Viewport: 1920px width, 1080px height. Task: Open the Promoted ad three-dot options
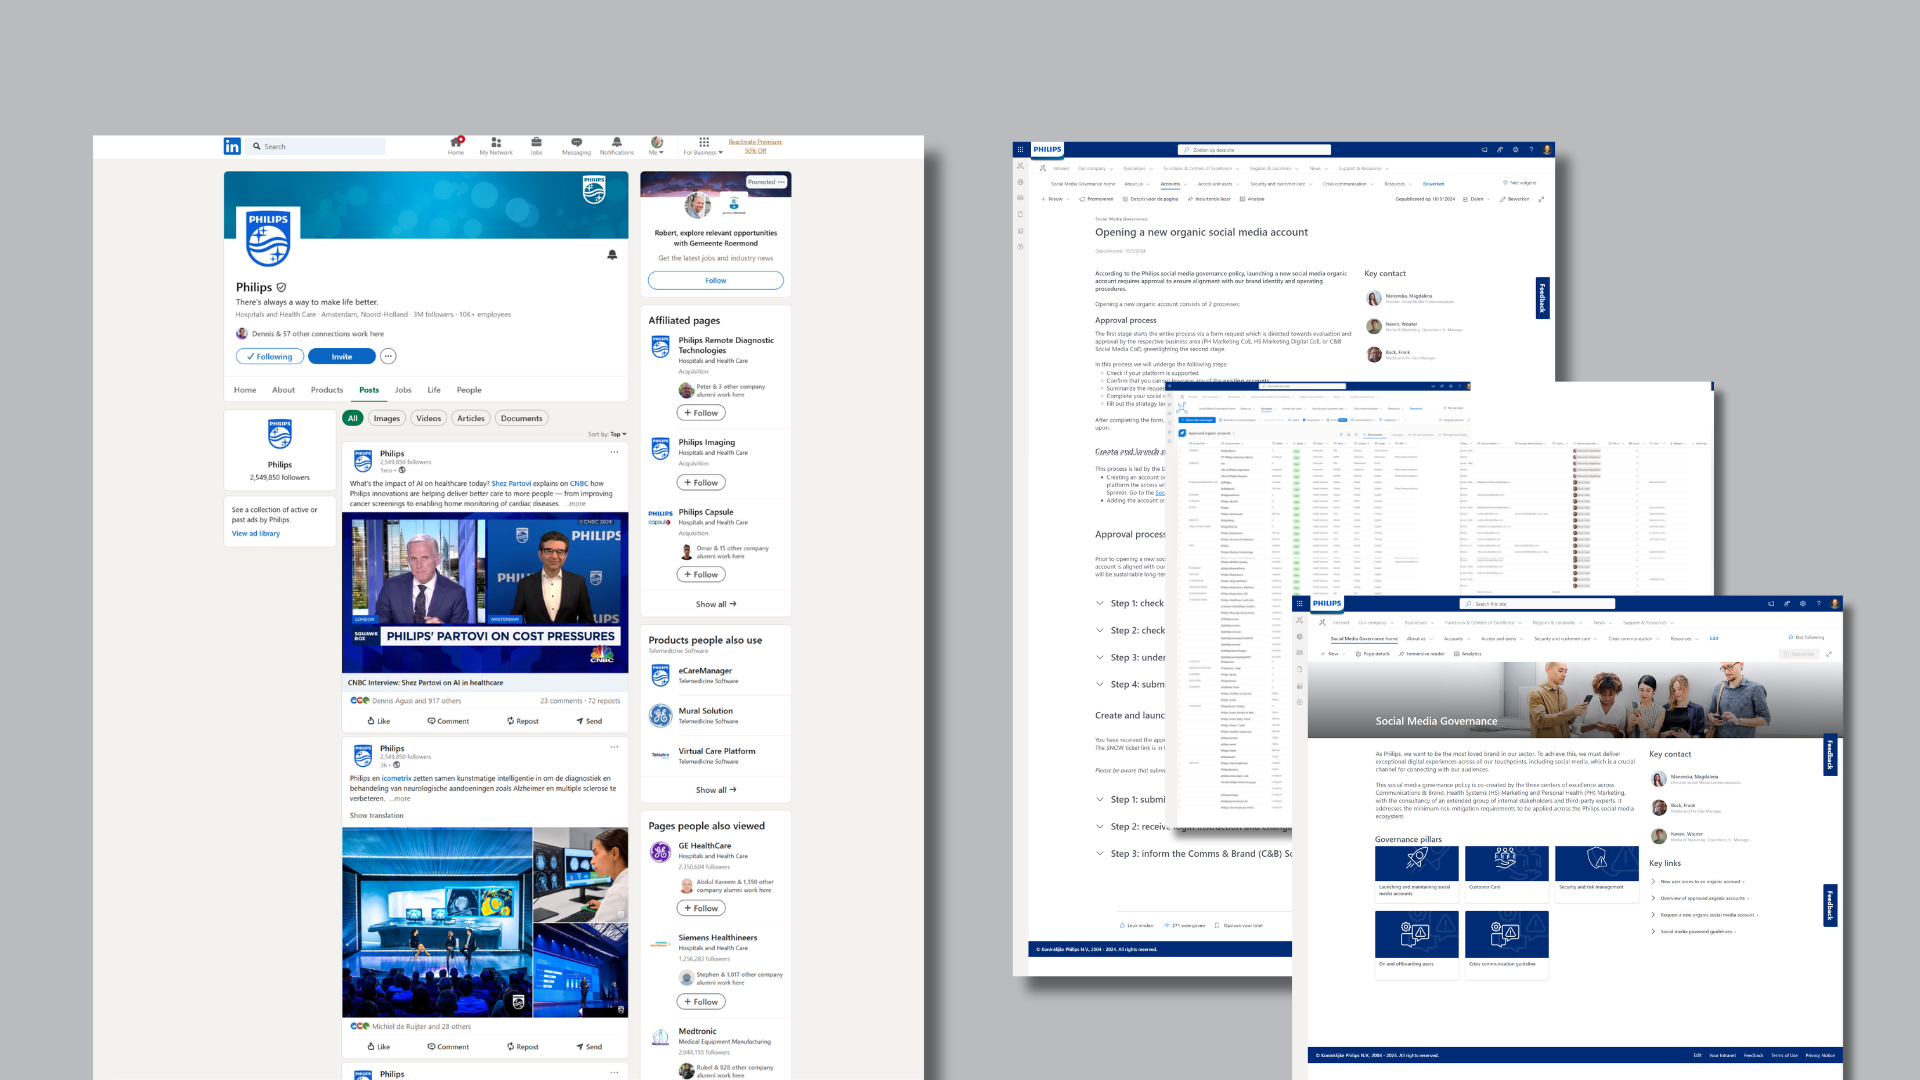(781, 182)
